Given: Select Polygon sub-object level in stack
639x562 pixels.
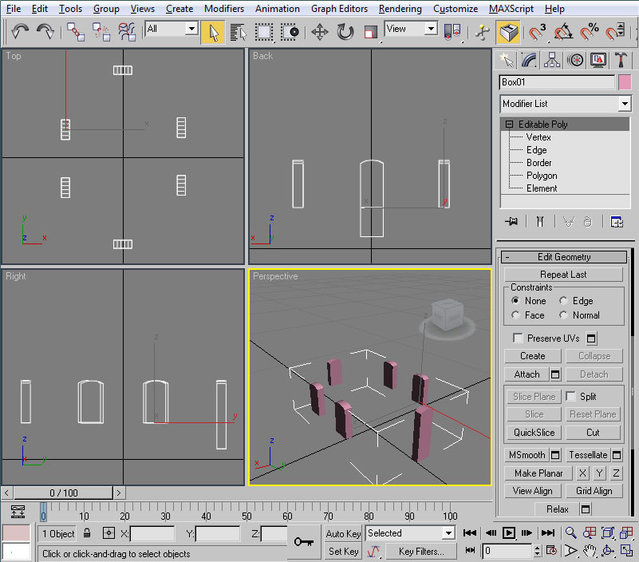Looking at the screenshot, I should [x=541, y=176].
